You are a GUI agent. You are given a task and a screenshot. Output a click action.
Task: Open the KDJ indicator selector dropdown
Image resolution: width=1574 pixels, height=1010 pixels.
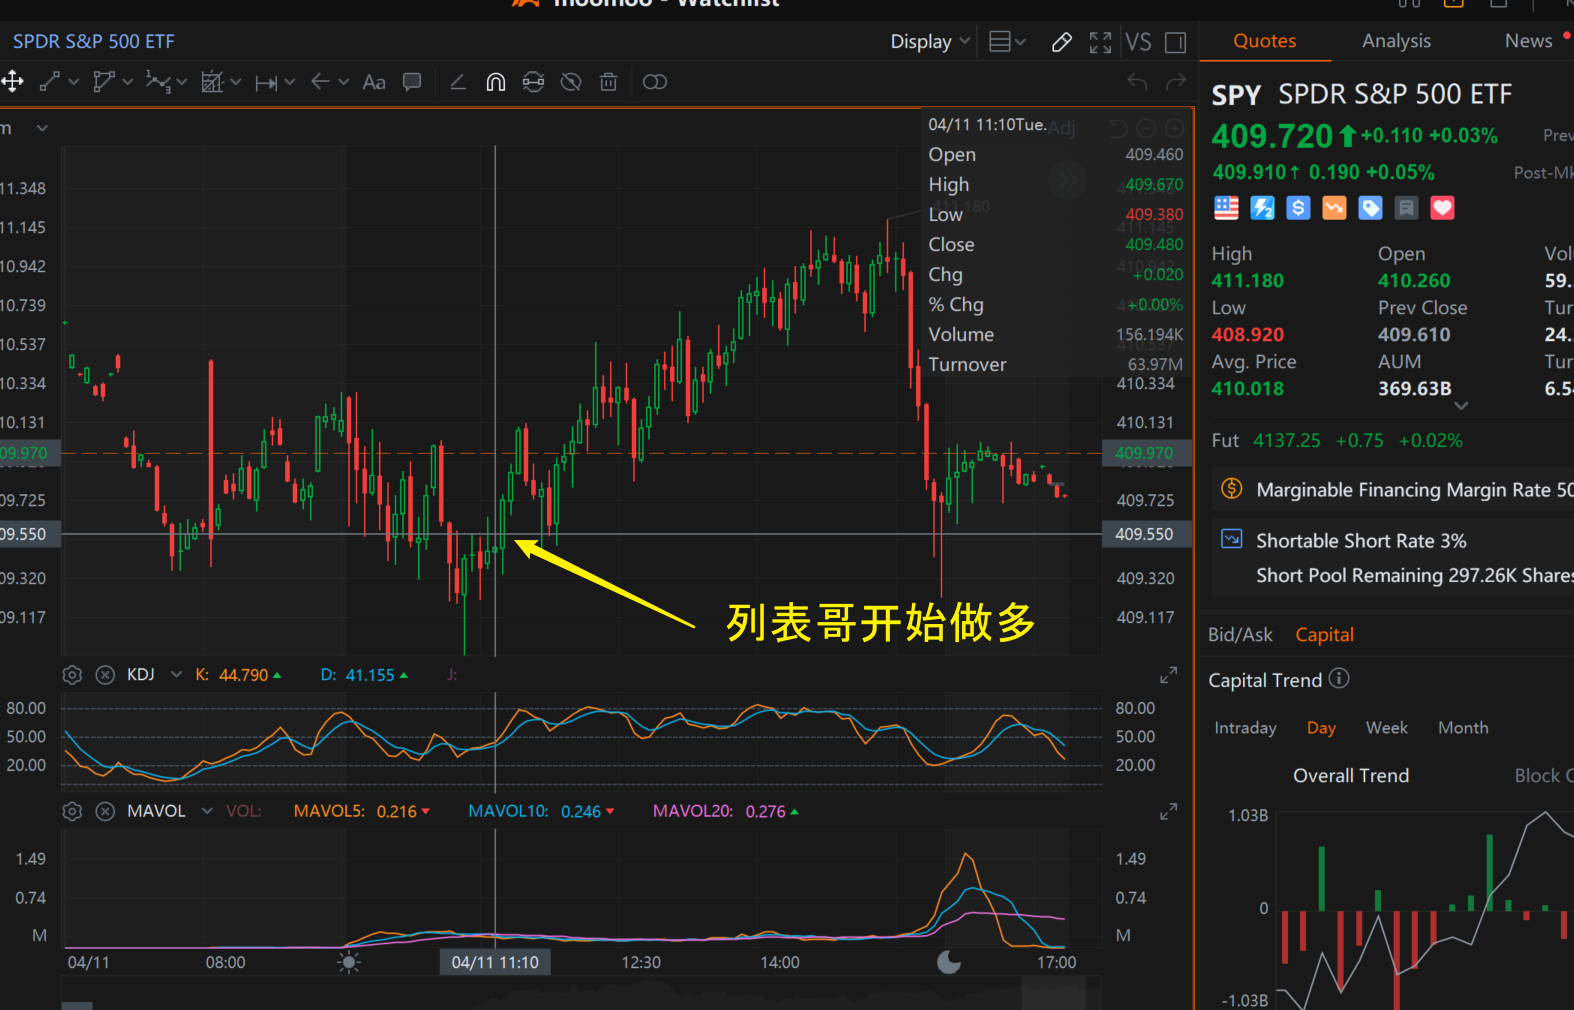tap(176, 675)
